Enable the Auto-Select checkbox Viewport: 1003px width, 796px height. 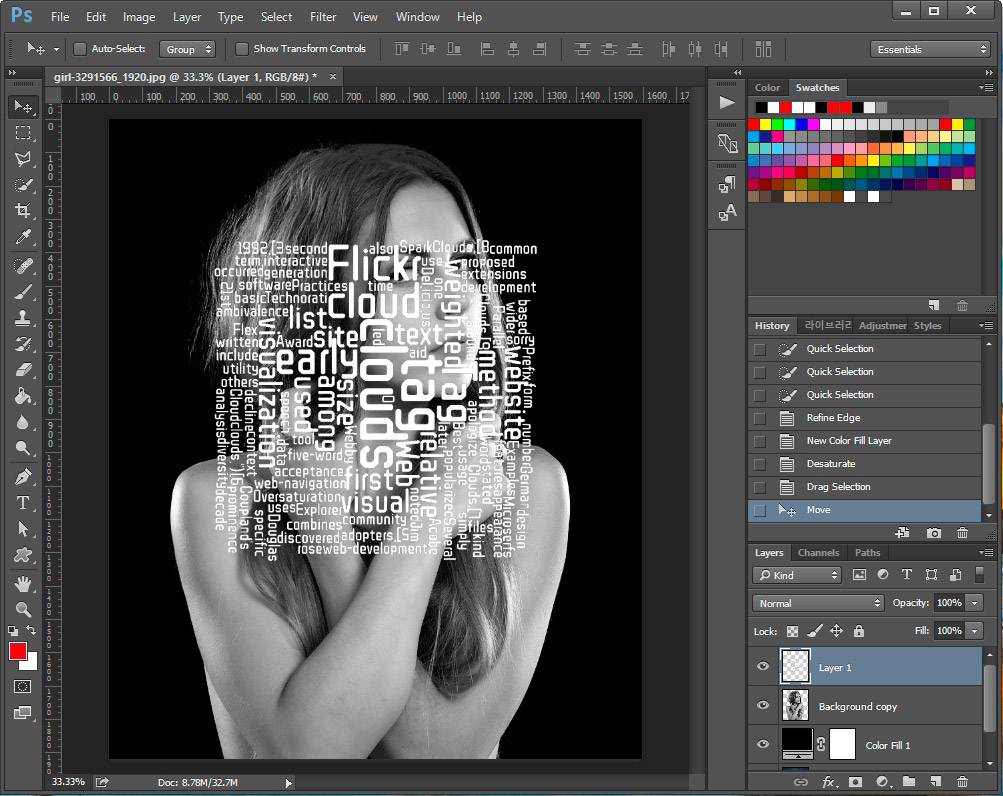click(80, 49)
